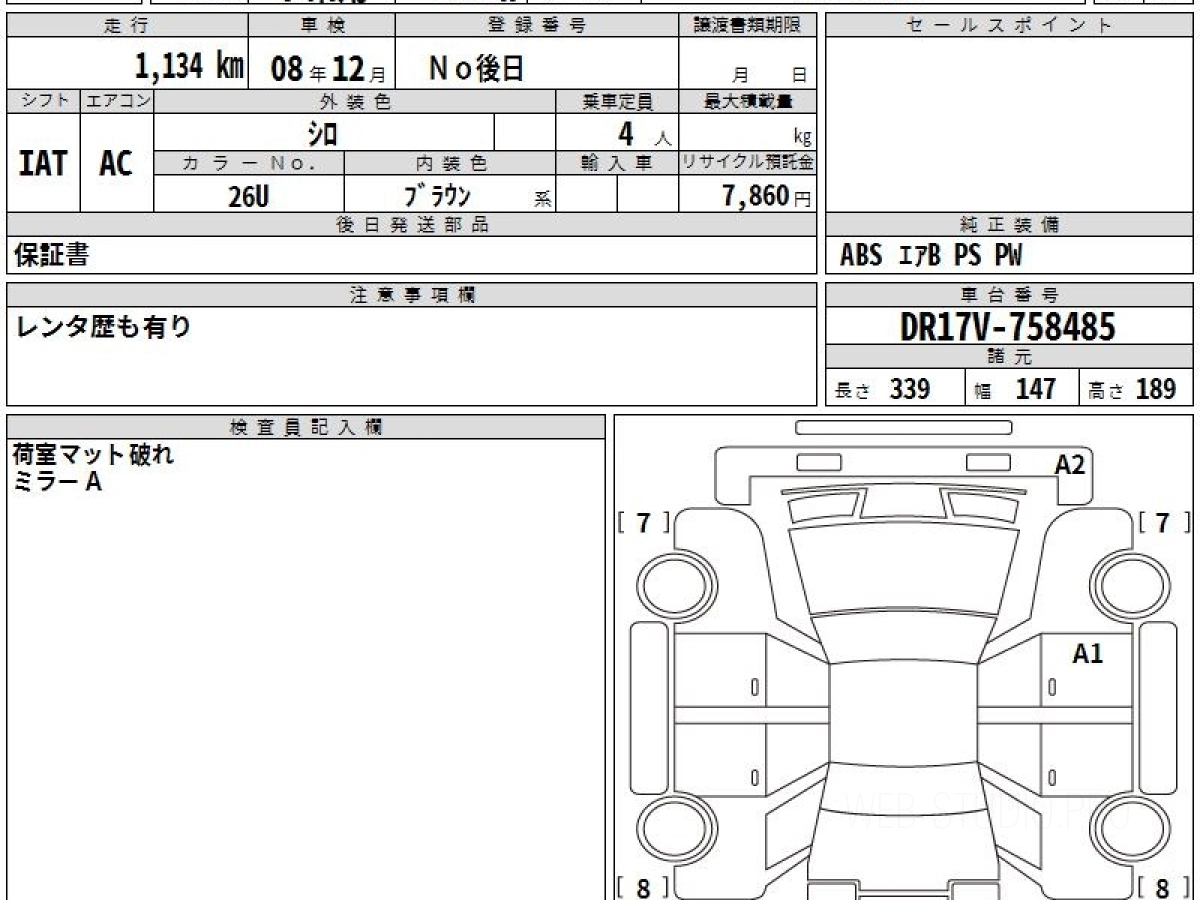This screenshot has height=900, width=1200.
Task: Click the windshield in the car diagram
Action: (904, 570)
